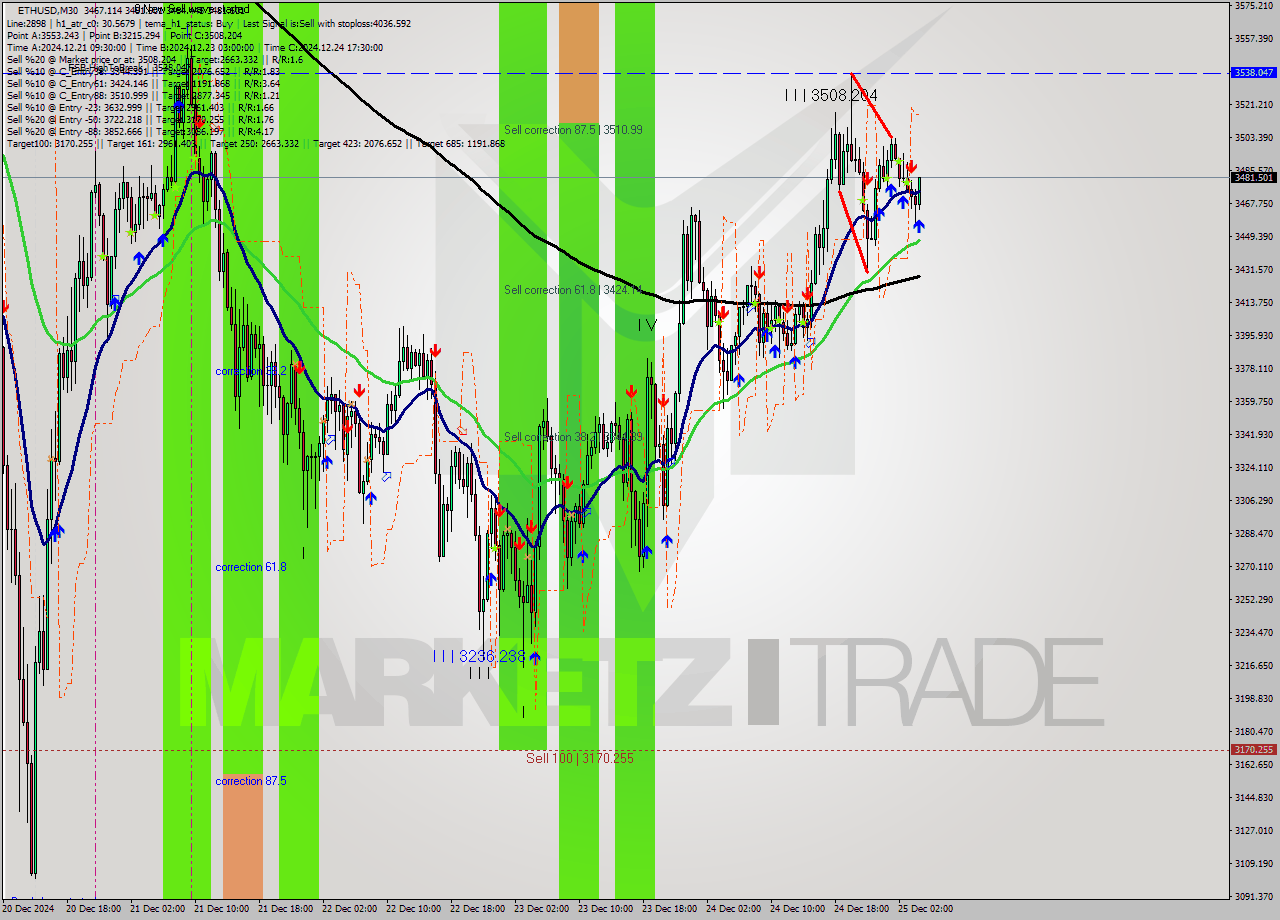1280x920 pixels.
Task: Click price axis value 3198.830
Action: tap(1253, 699)
